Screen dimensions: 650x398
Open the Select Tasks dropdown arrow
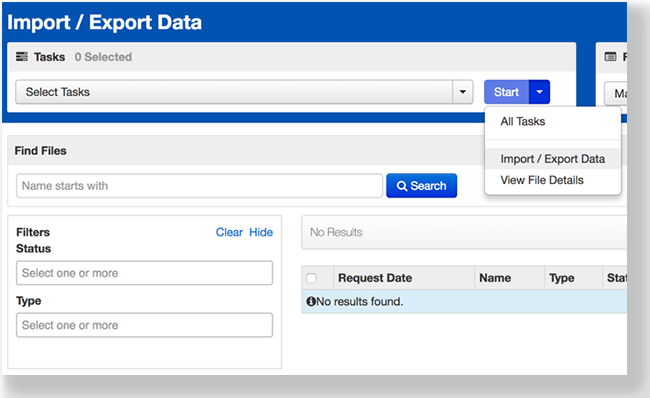(x=463, y=92)
